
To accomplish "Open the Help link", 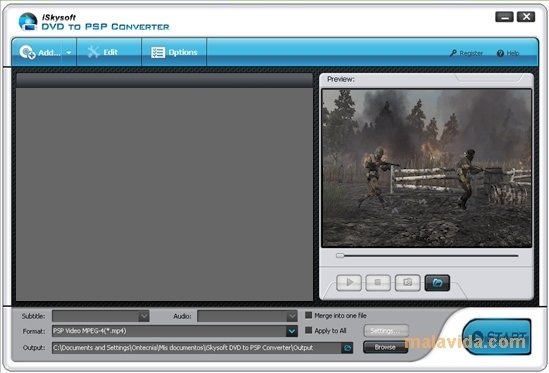I will click(508, 53).
